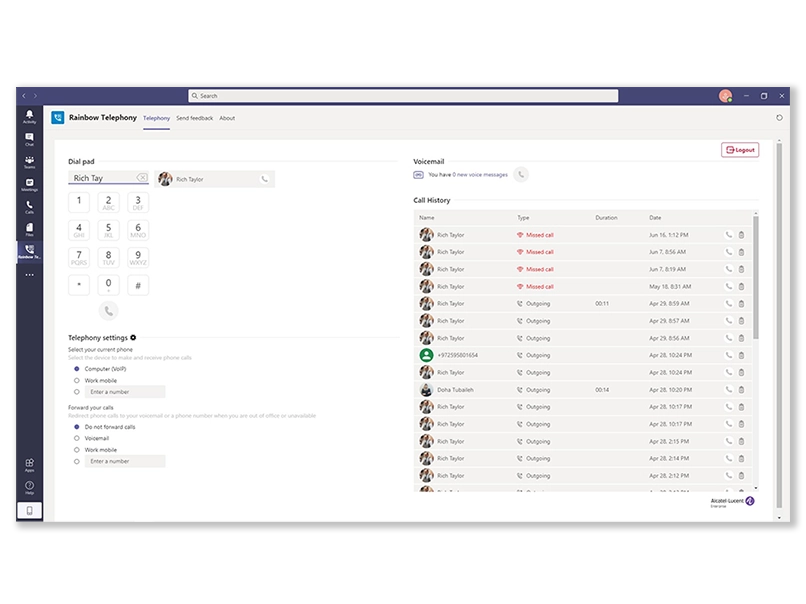This screenshot has width=806, height=604.
Task: Open Telephony settings gear icon
Action: point(133,337)
